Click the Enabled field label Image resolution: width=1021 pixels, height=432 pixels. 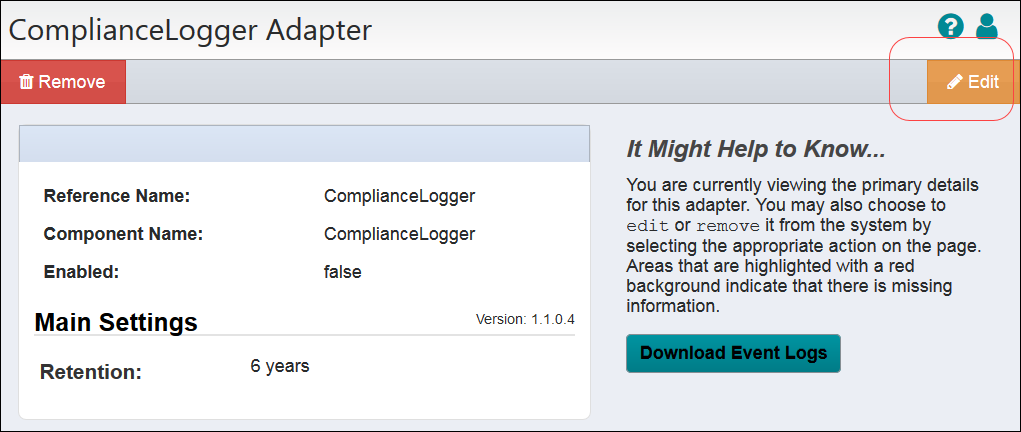click(81, 271)
